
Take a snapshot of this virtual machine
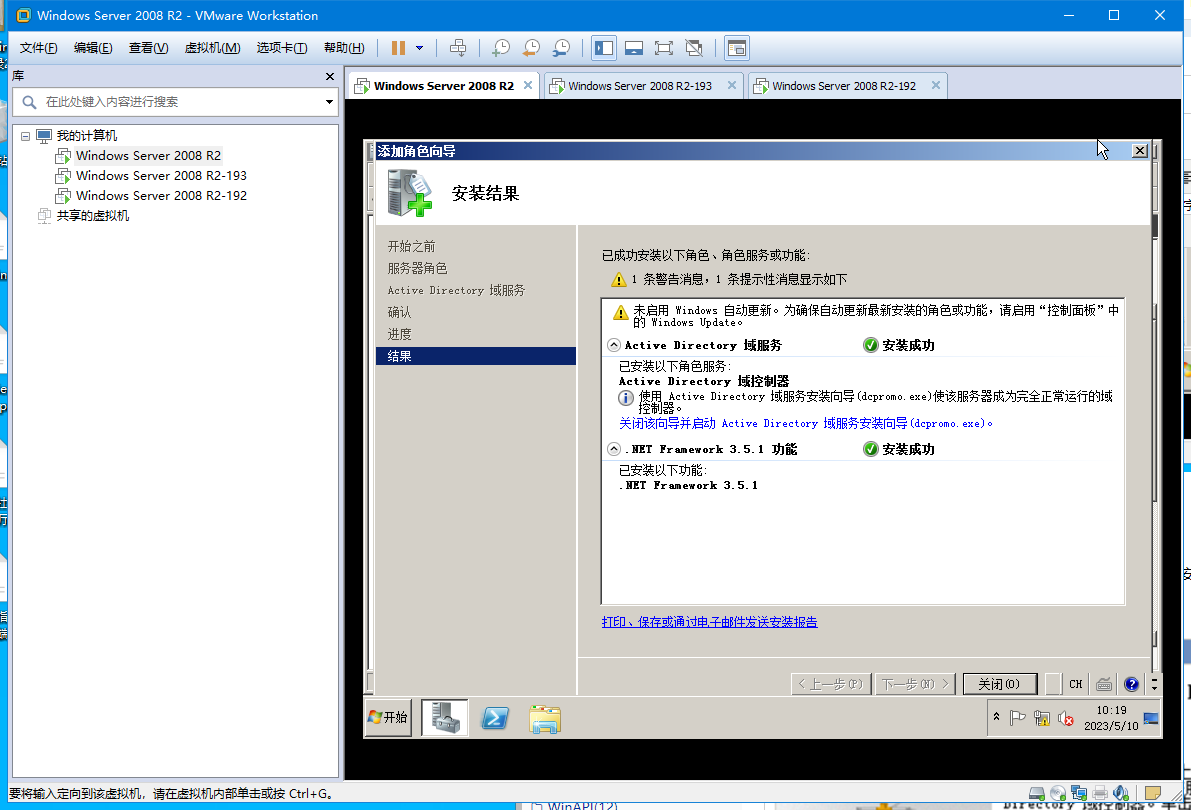click(501, 48)
